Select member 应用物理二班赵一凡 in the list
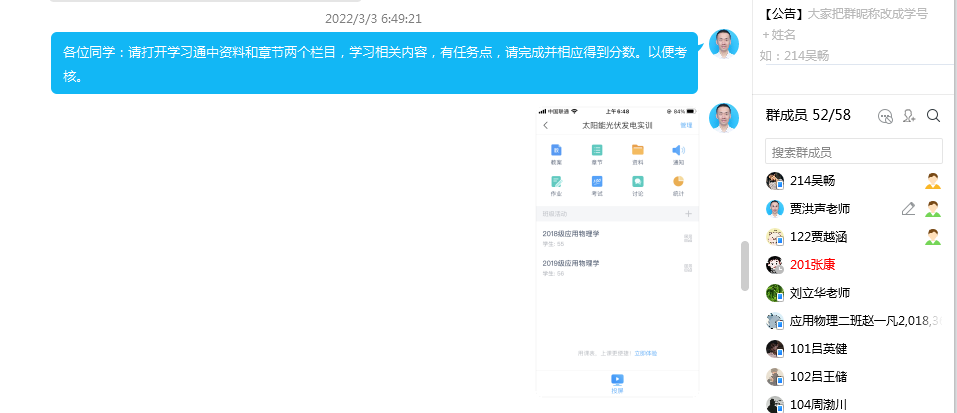Image resolution: width=957 pixels, height=413 pixels. 850,321
